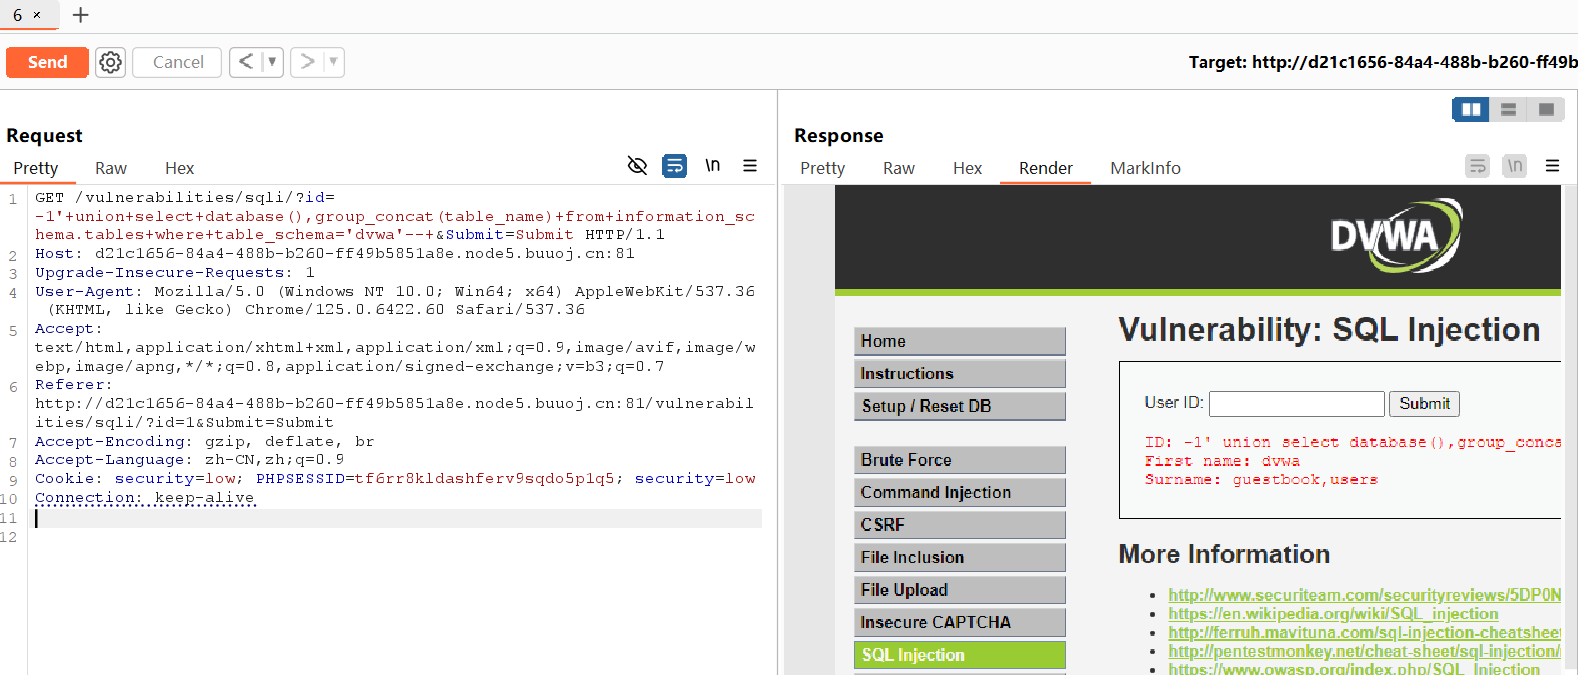The image size is (1578, 675).
Task: Click the Target URL text
Action: [x=1383, y=62]
